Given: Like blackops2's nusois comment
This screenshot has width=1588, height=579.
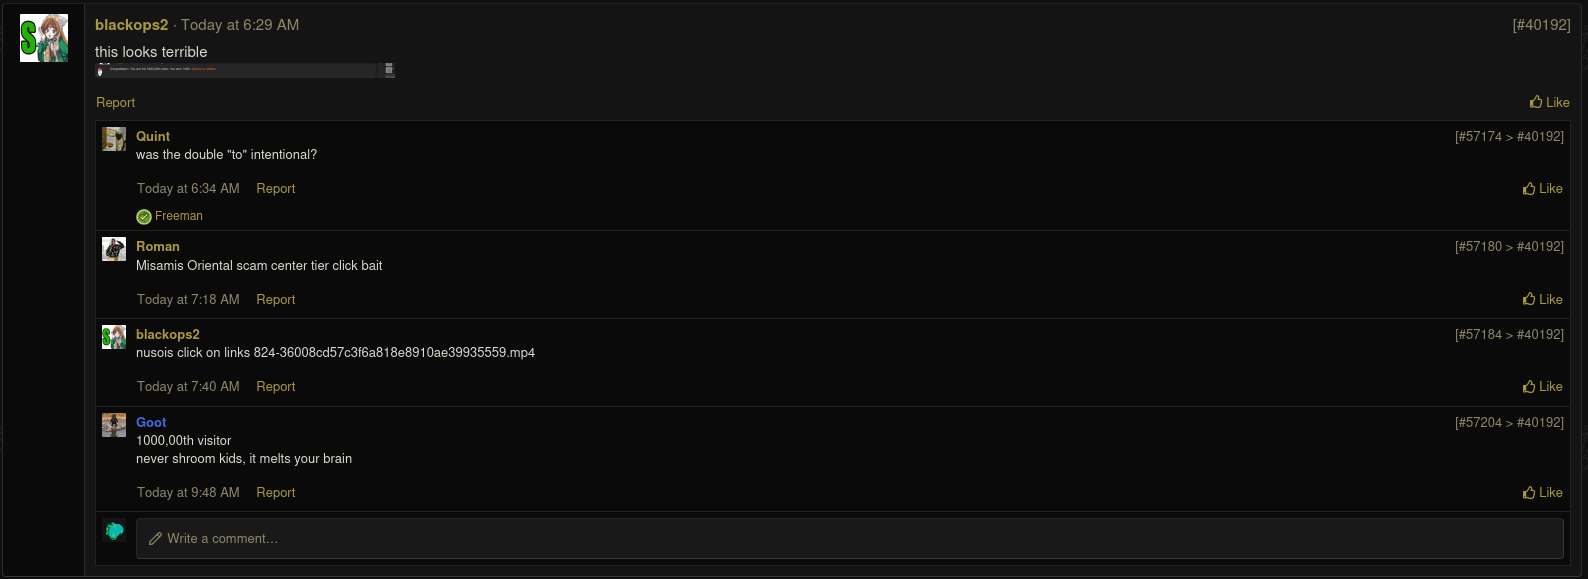Looking at the screenshot, I should (1542, 386).
